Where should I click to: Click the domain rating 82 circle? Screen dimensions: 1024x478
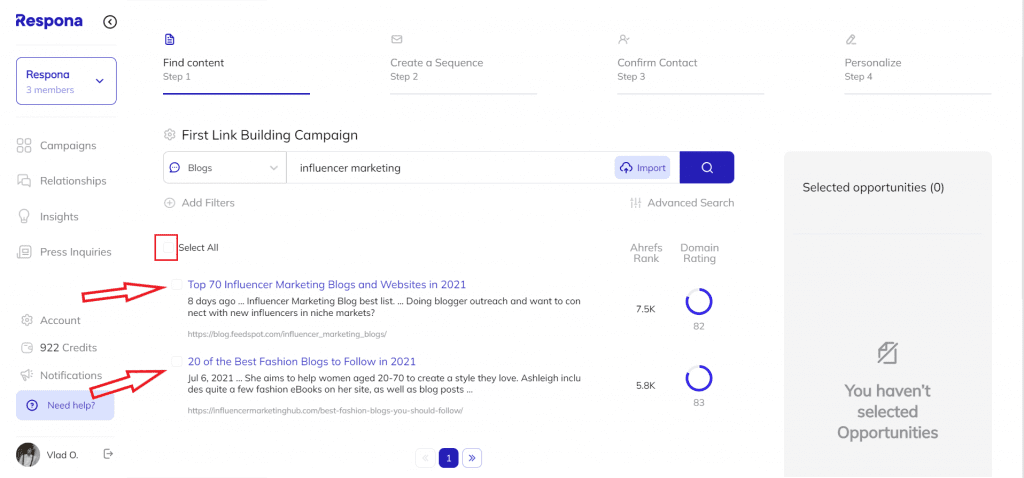click(x=699, y=302)
